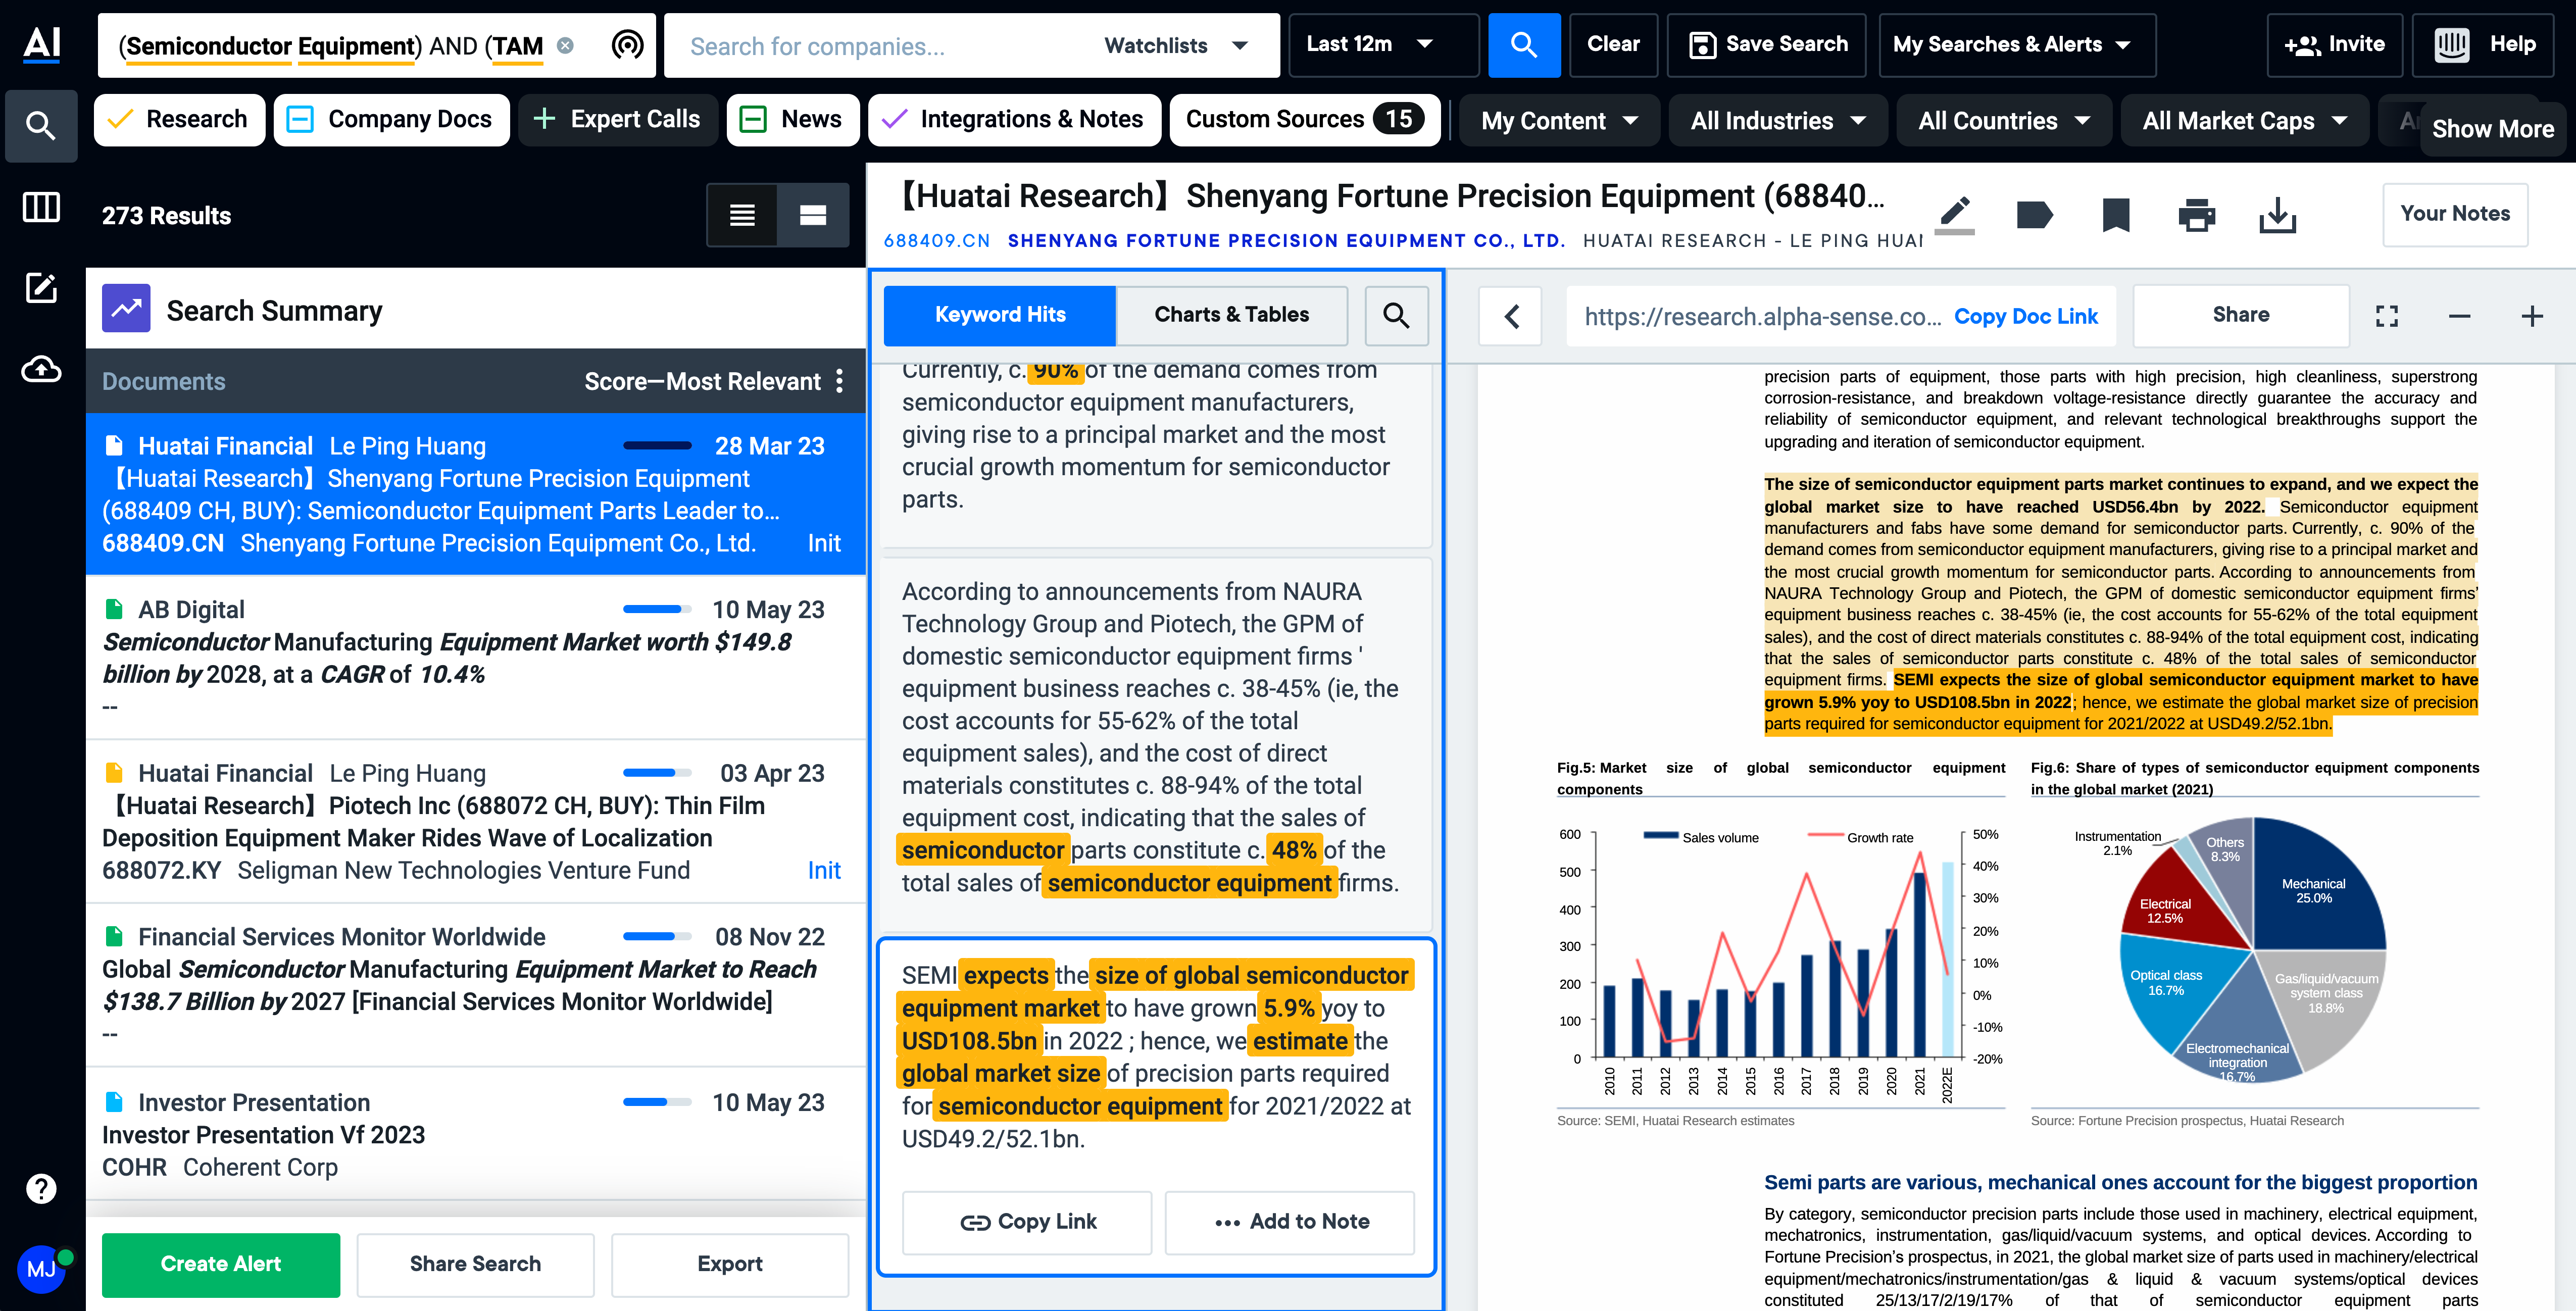This screenshot has height=1311, width=2576.
Task: Enter fullscreen document view
Action: (2387, 316)
